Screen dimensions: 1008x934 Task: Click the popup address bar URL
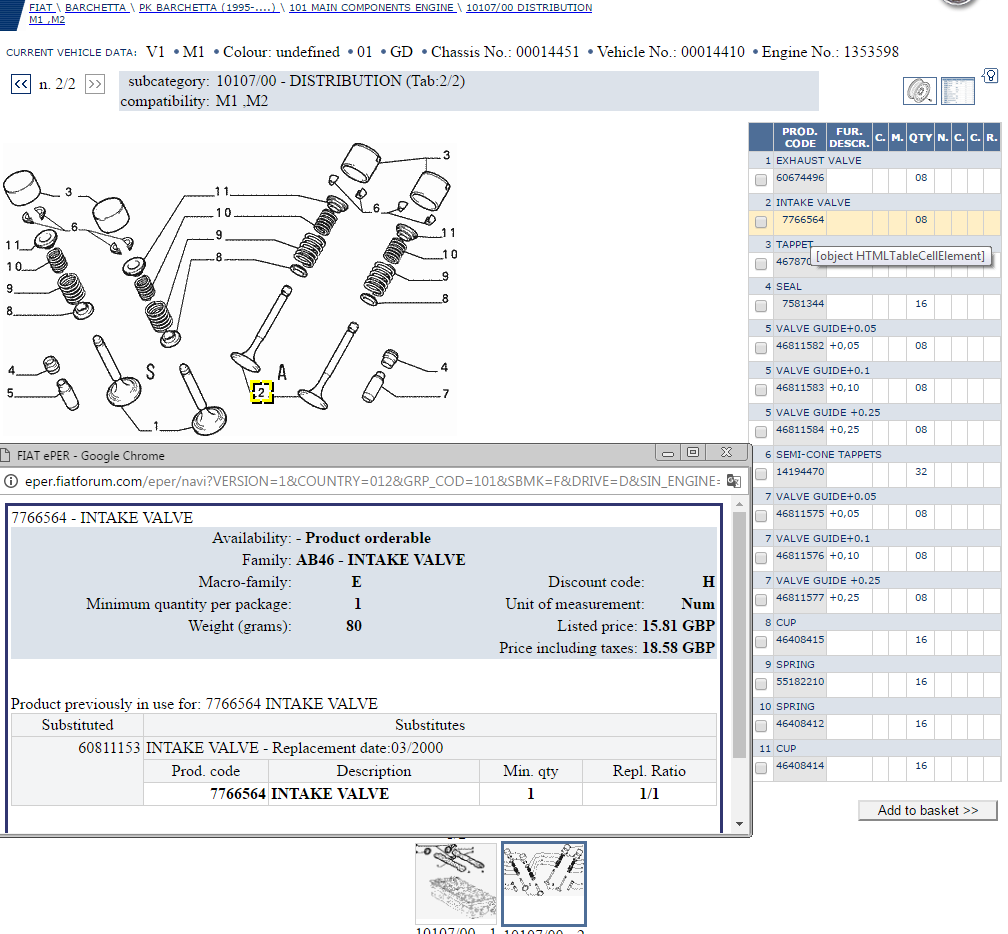(372, 481)
